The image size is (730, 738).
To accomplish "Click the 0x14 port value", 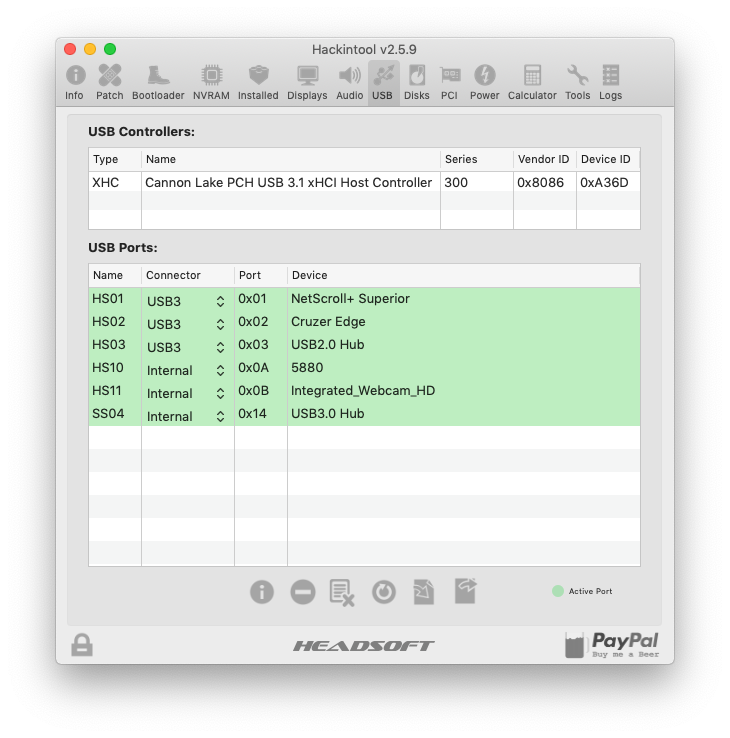I will pyautogui.click(x=252, y=414).
